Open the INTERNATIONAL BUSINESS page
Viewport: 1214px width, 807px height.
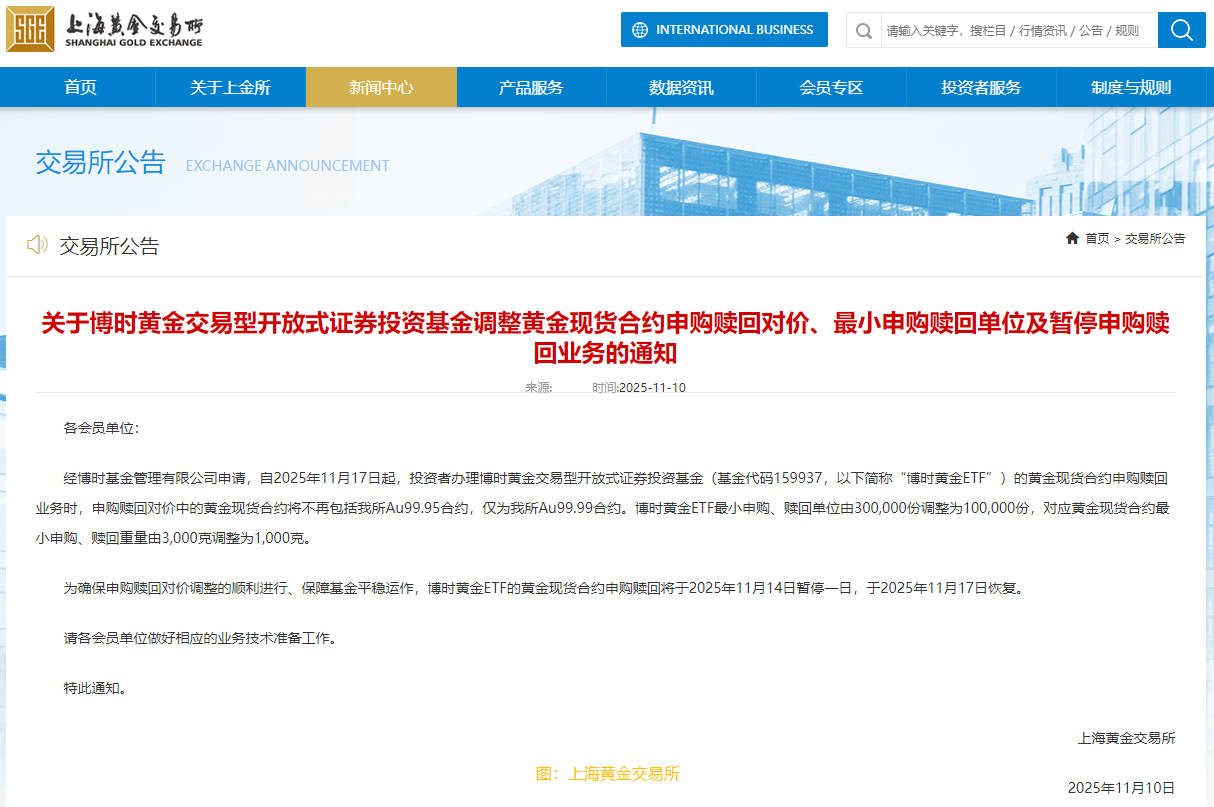724,29
